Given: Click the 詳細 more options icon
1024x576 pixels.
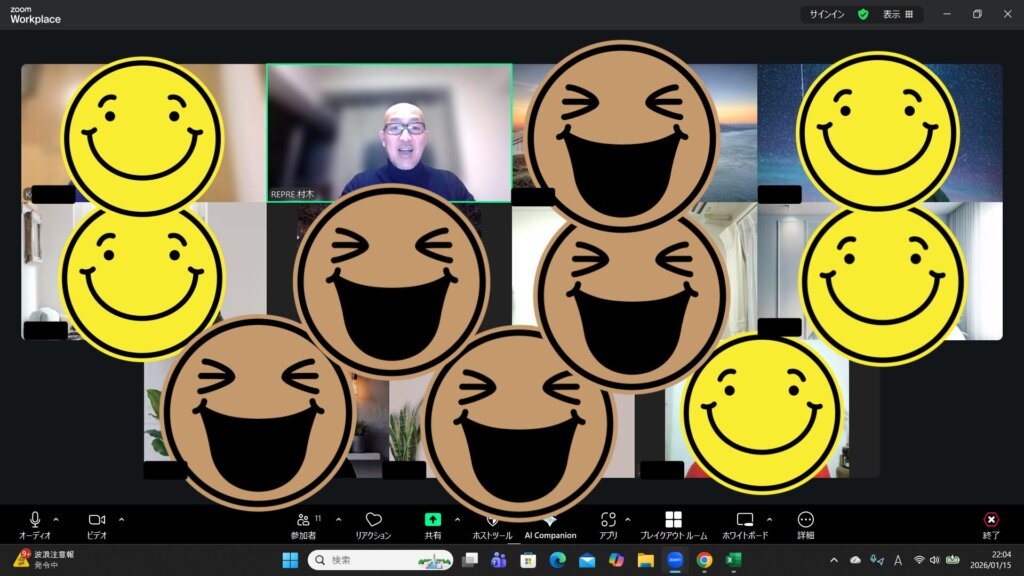Looking at the screenshot, I should point(805,520).
